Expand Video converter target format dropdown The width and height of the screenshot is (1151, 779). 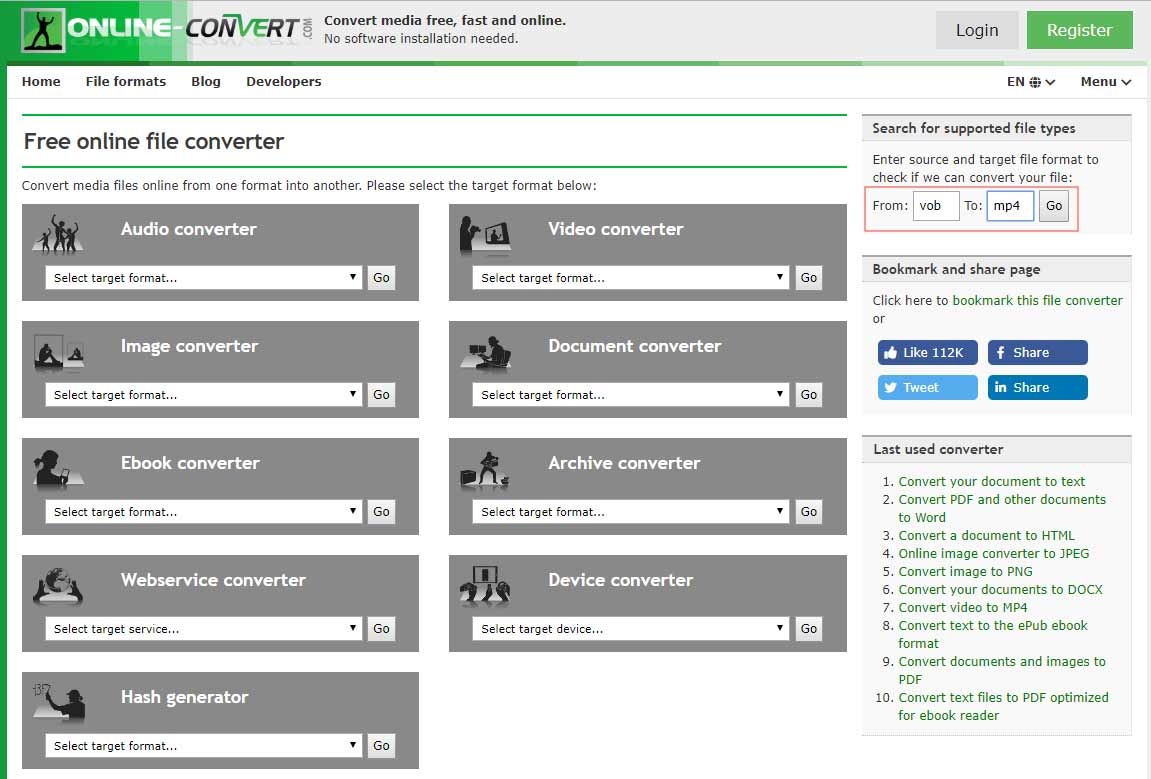(631, 278)
